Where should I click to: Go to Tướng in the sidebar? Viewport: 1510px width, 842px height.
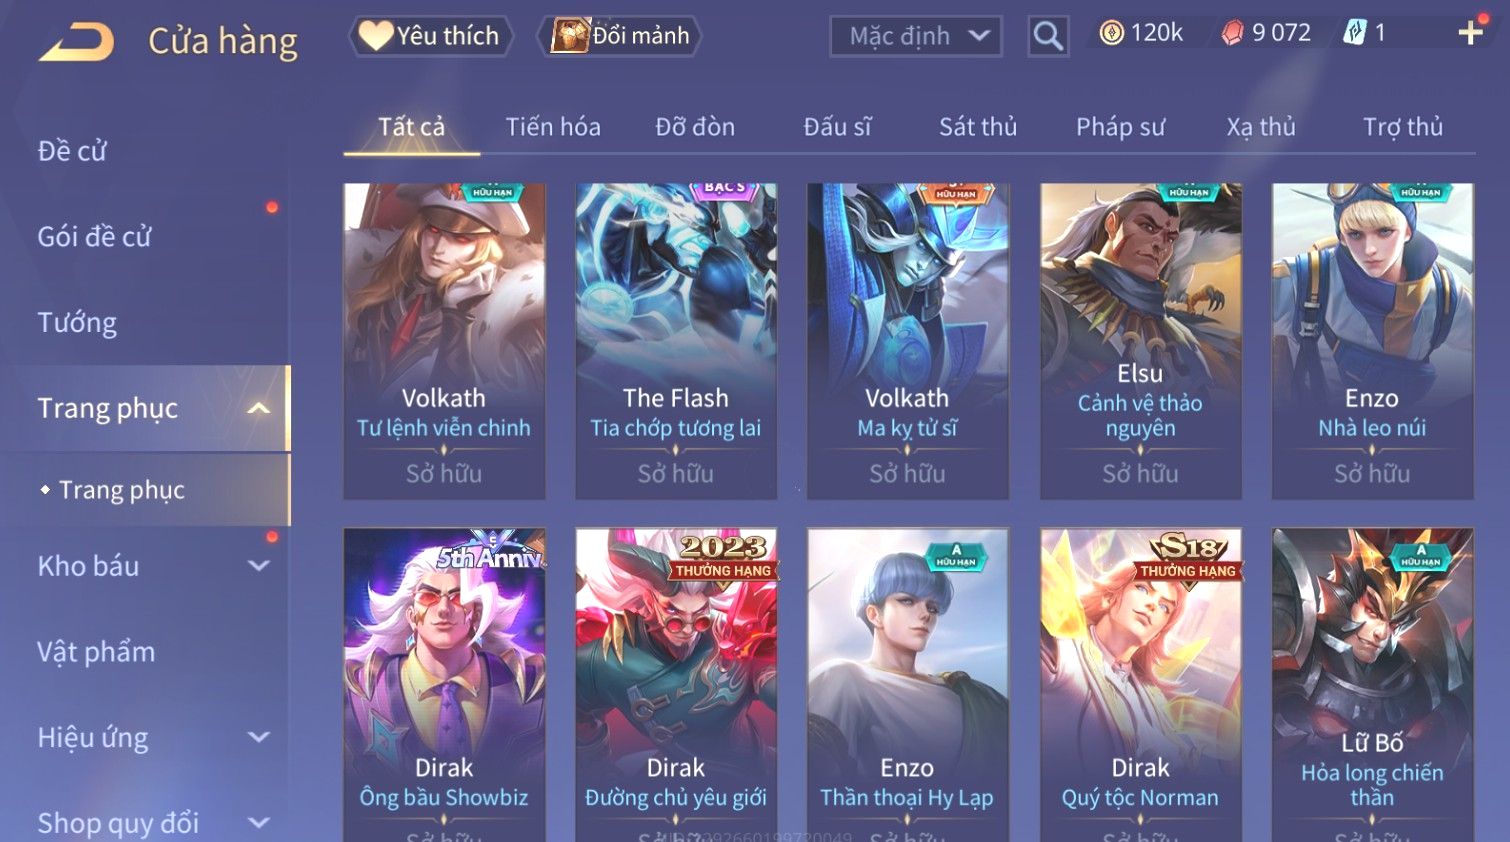point(77,323)
